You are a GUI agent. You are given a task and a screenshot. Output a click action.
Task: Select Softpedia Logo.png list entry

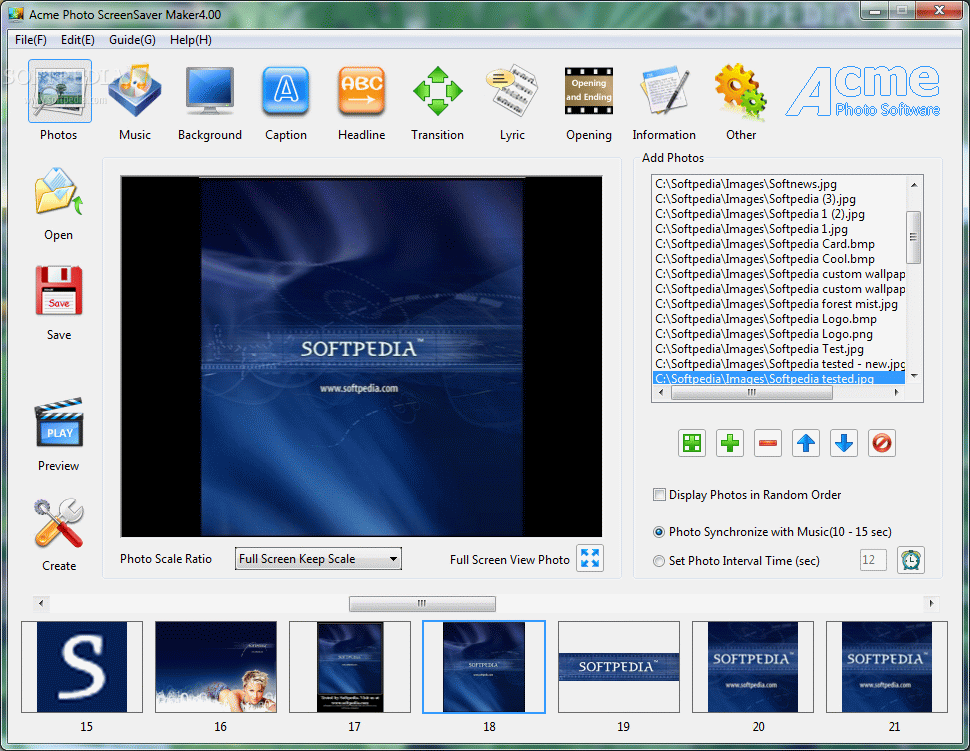764,334
